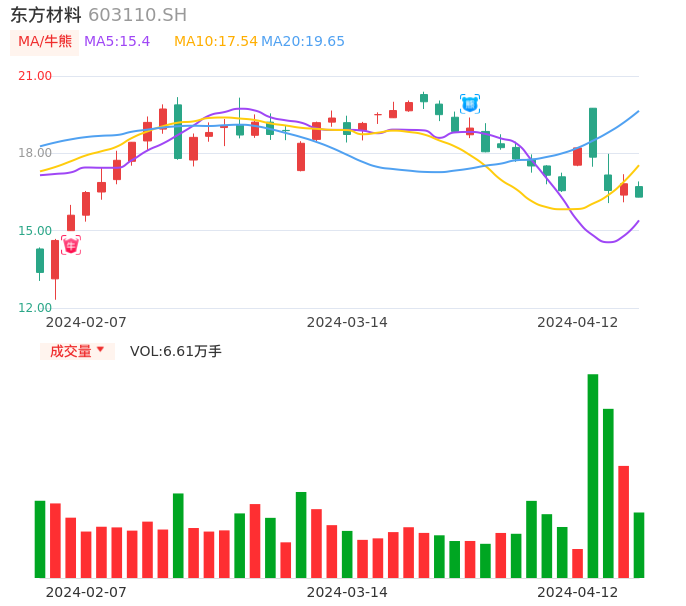Click the 21.00 price axis label

pyautogui.click(x=35, y=76)
